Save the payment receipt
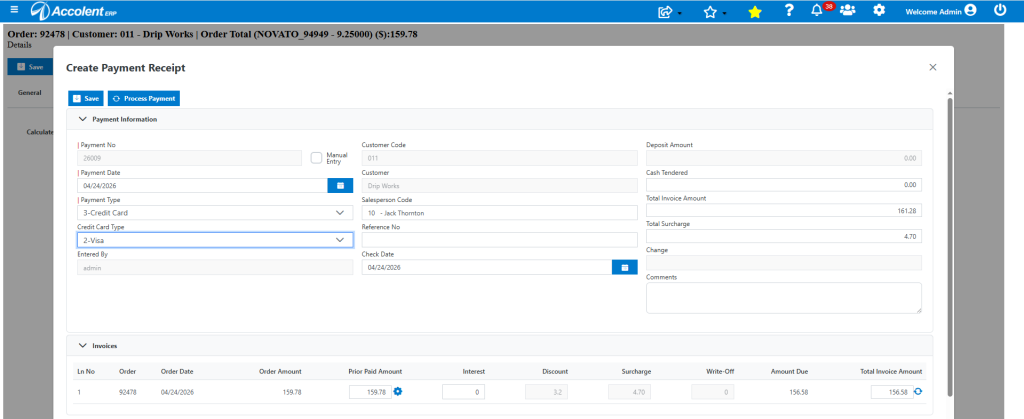Screen dimensions: 1024x419 86,99
